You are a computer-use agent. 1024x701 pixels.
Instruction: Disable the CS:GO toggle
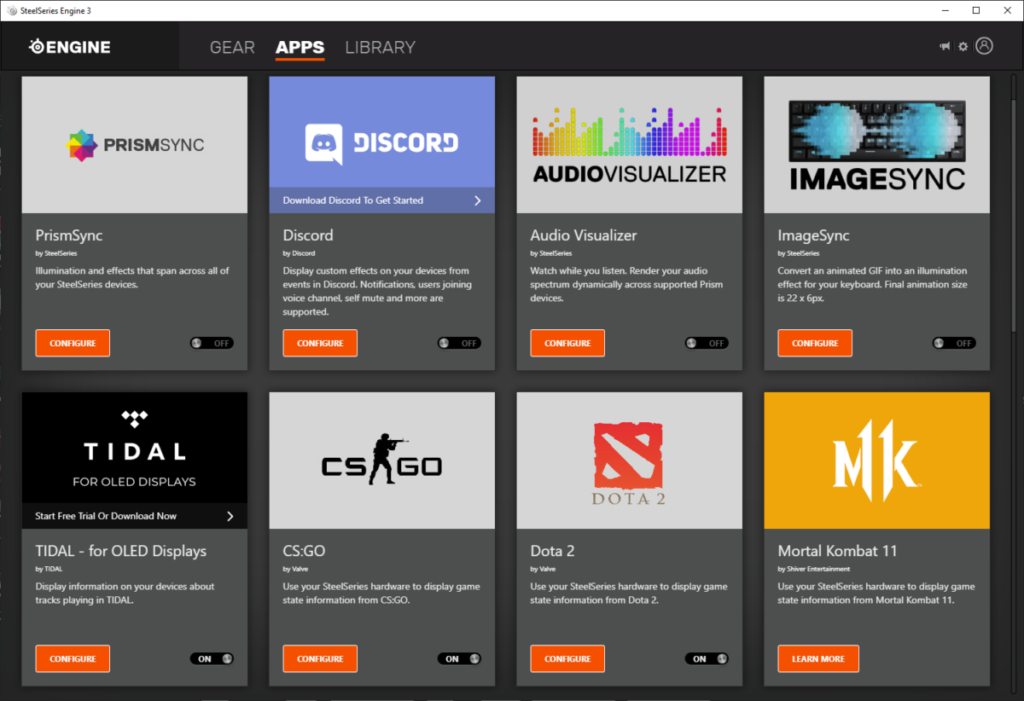click(459, 659)
